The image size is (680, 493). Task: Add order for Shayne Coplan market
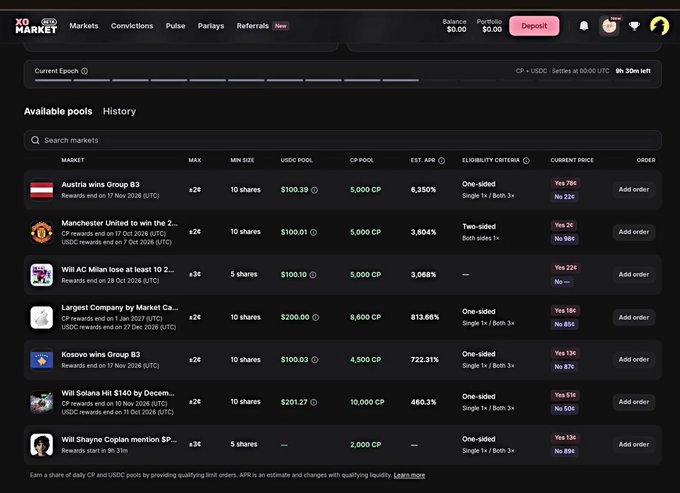coord(634,444)
